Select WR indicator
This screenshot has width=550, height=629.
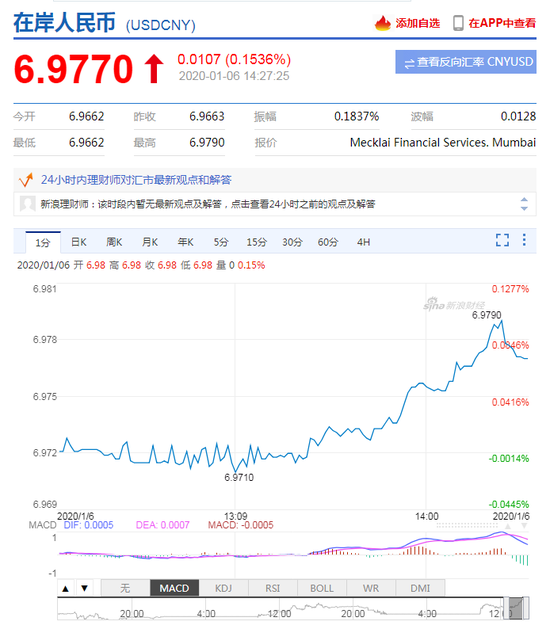(371, 588)
